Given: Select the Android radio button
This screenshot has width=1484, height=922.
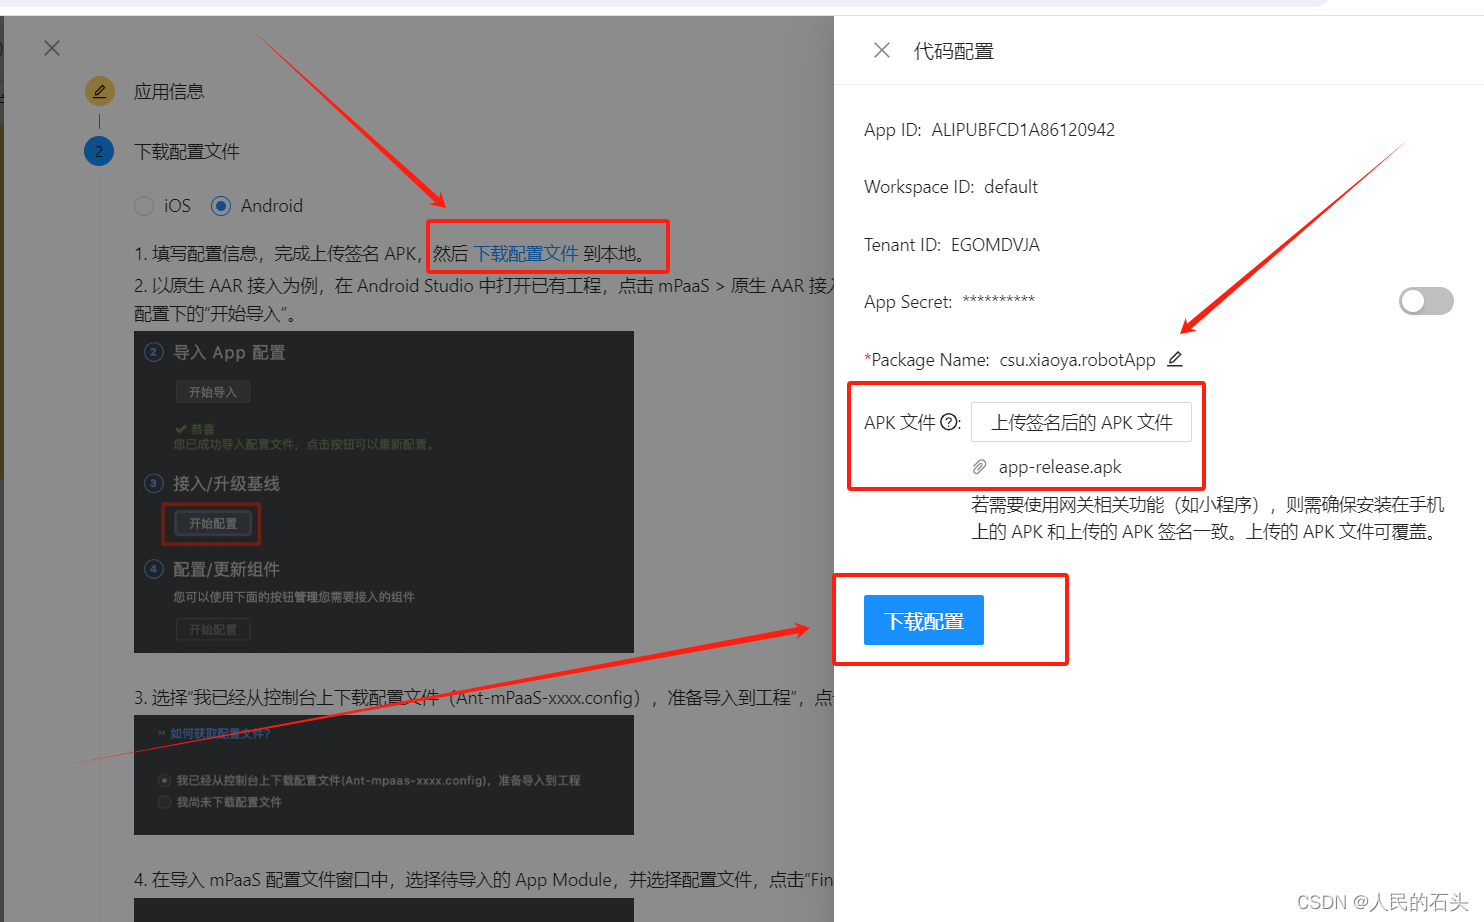Looking at the screenshot, I should [221, 205].
